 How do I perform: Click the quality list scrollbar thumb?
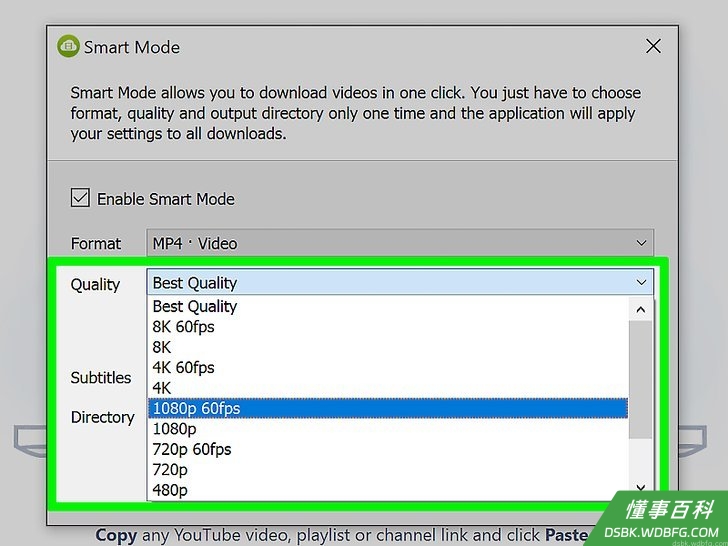[x=641, y=379]
